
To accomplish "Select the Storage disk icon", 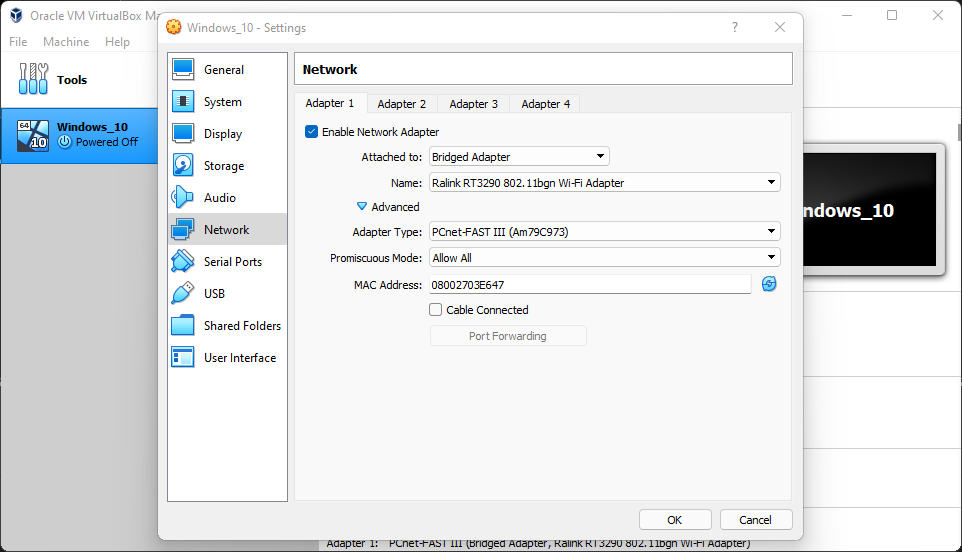I will (183, 166).
